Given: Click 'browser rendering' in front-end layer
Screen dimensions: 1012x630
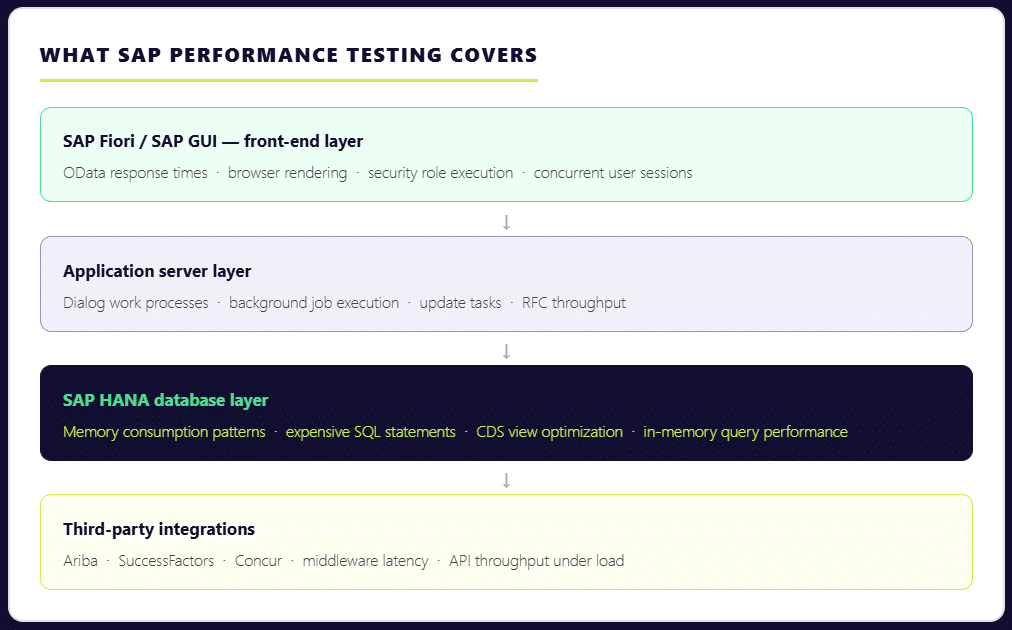Looking at the screenshot, I should coord(287,173).
